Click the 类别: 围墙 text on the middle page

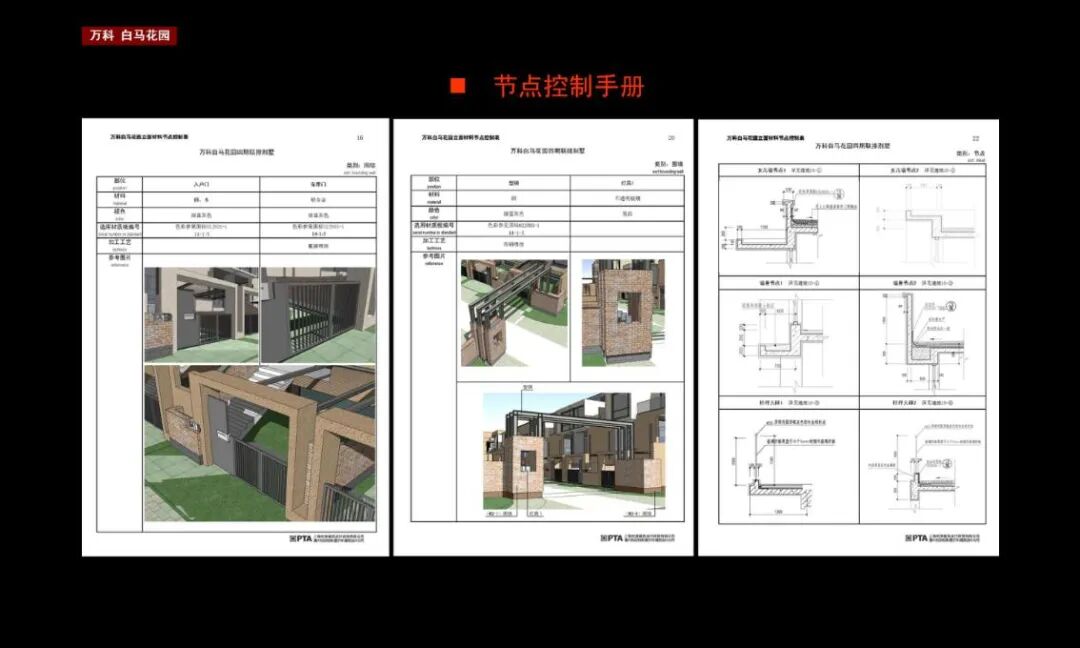pos(668,165)
